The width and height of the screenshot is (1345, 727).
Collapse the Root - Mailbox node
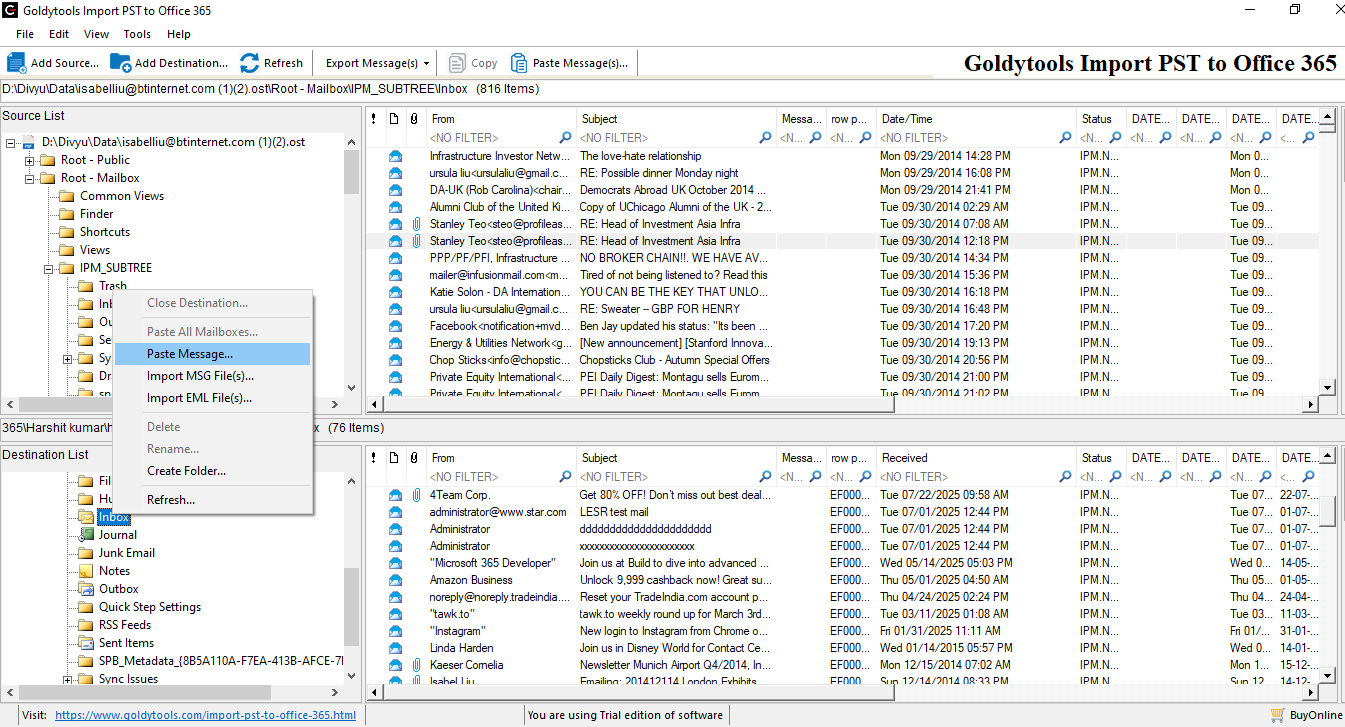[x=28, y=177]
